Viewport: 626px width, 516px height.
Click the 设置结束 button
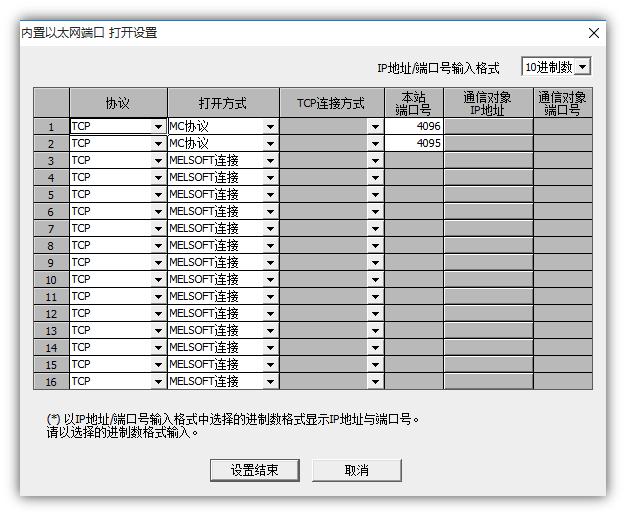(x=254, y=470)
